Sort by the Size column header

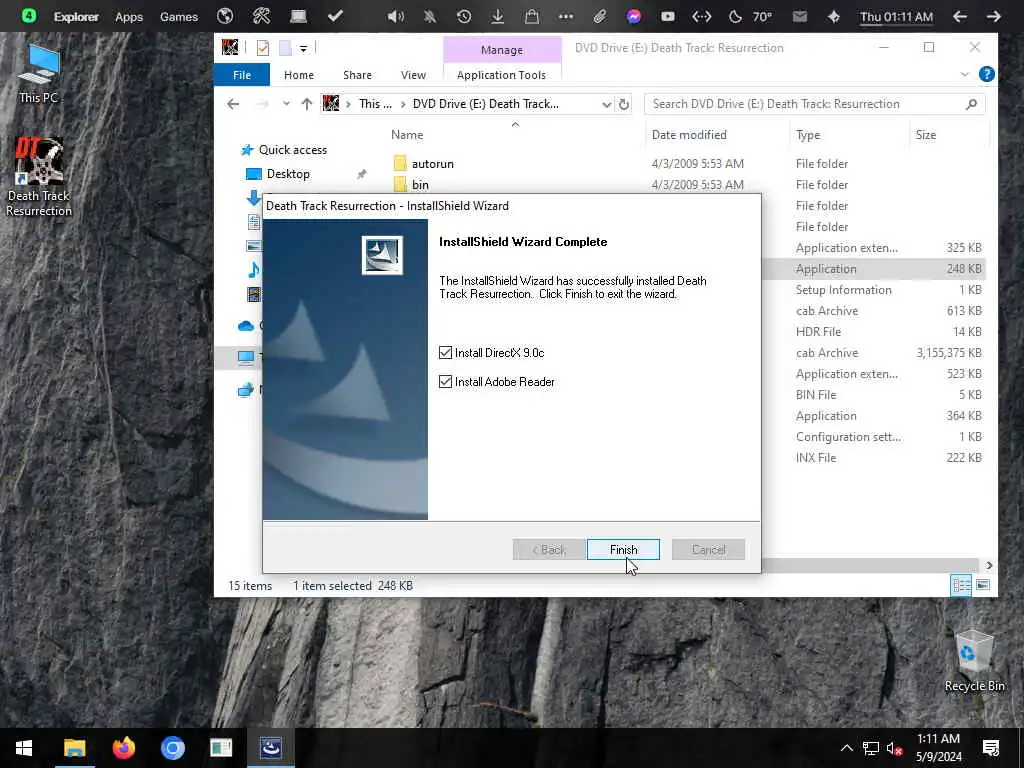[925, 135]
